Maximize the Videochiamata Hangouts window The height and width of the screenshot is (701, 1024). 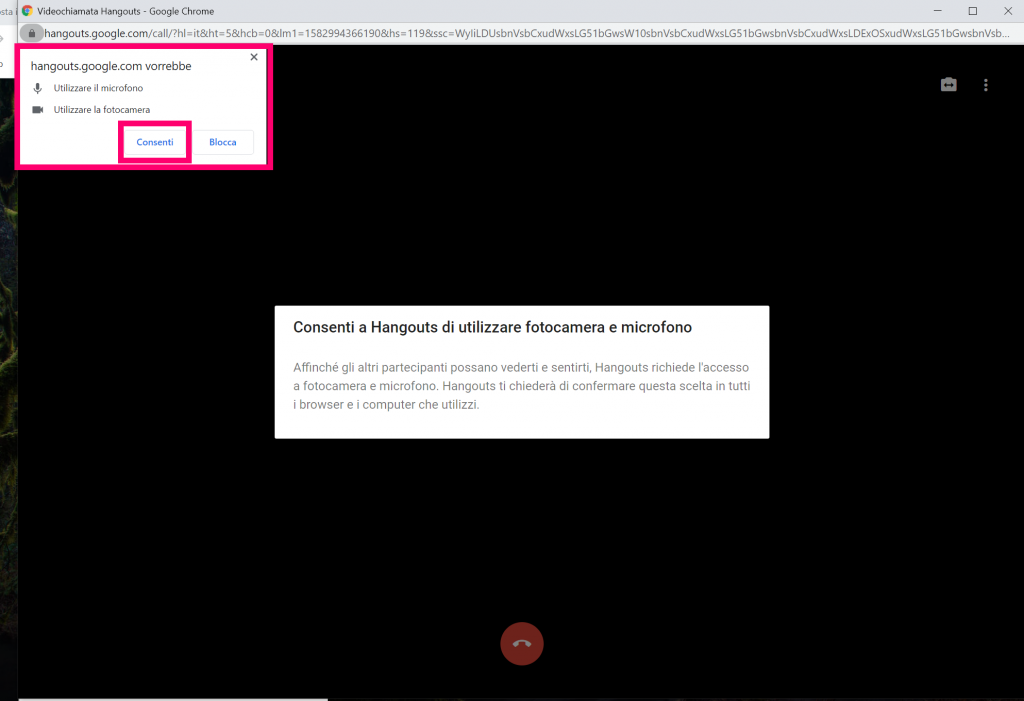[972, 10]
